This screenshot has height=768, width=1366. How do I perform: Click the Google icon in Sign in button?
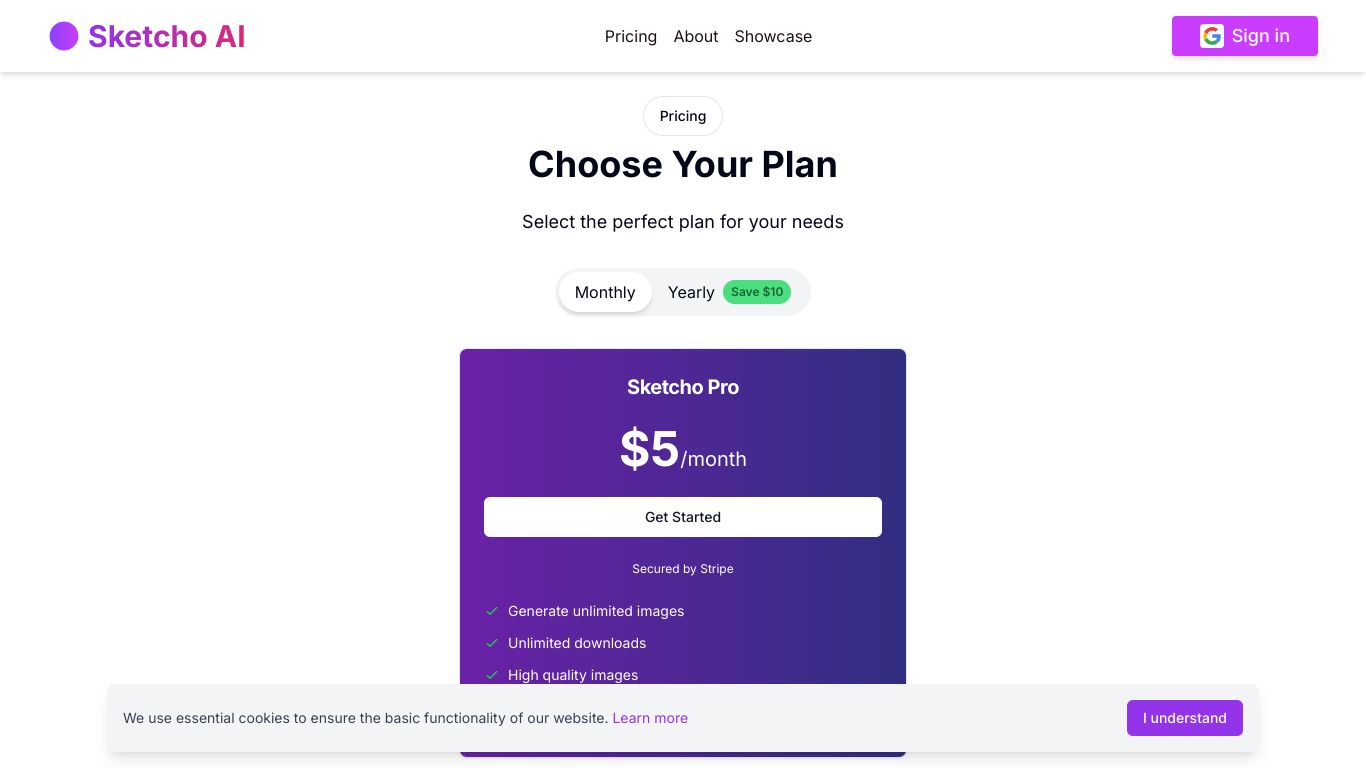click(1212, 36)
